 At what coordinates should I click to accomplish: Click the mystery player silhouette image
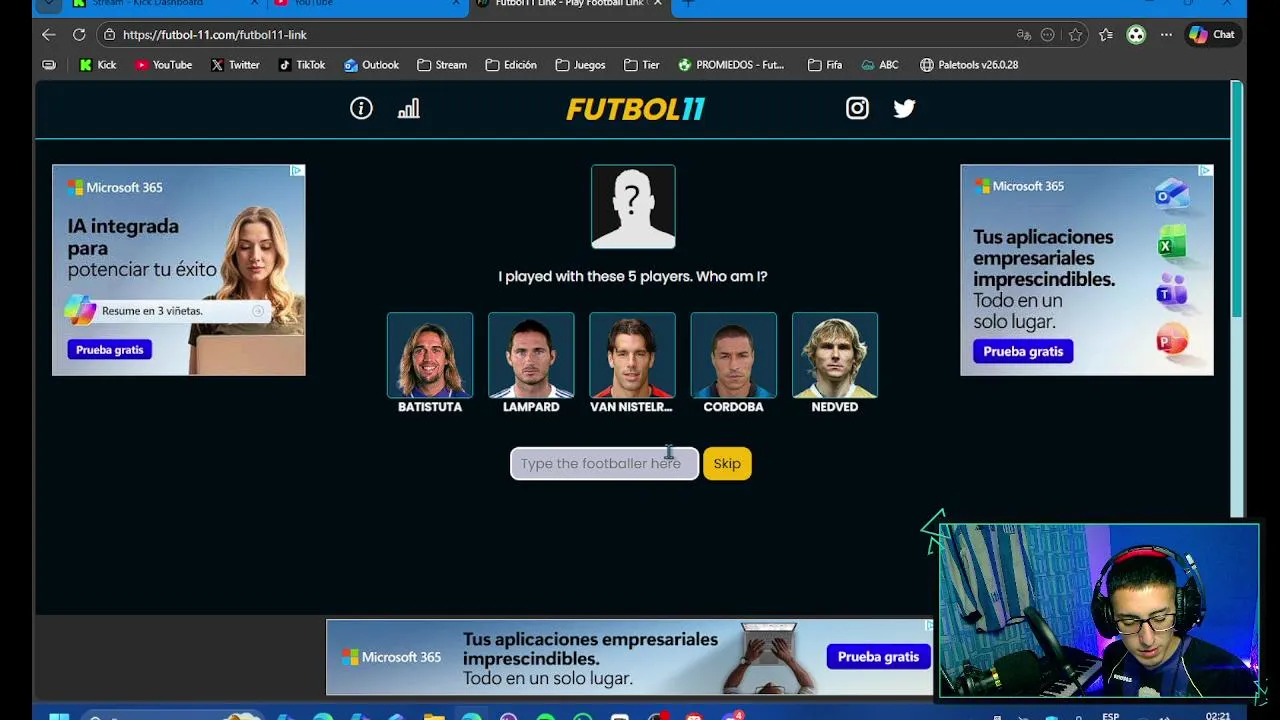coord(633,206)
